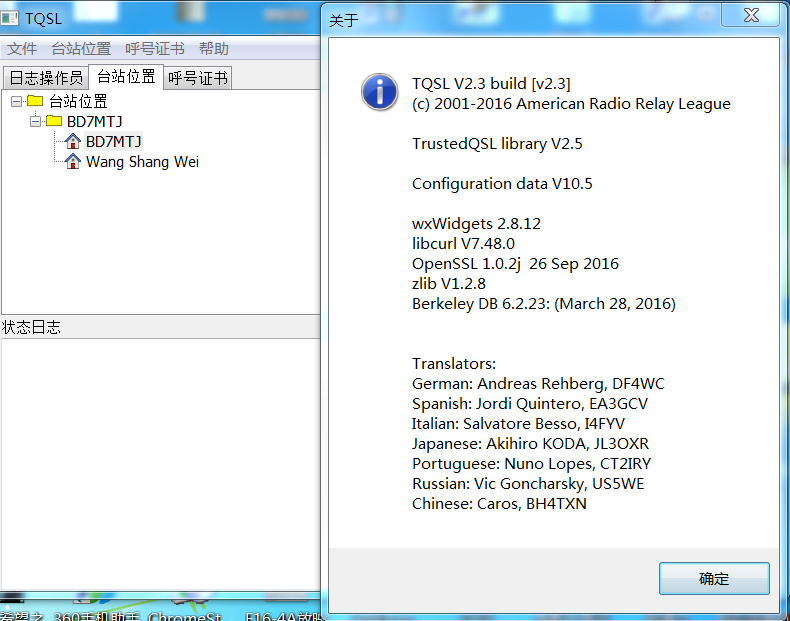Image resolution: width=790 pixels, height=621 pixels.
Task: Click the TQSL window title text
Action: 43,19
